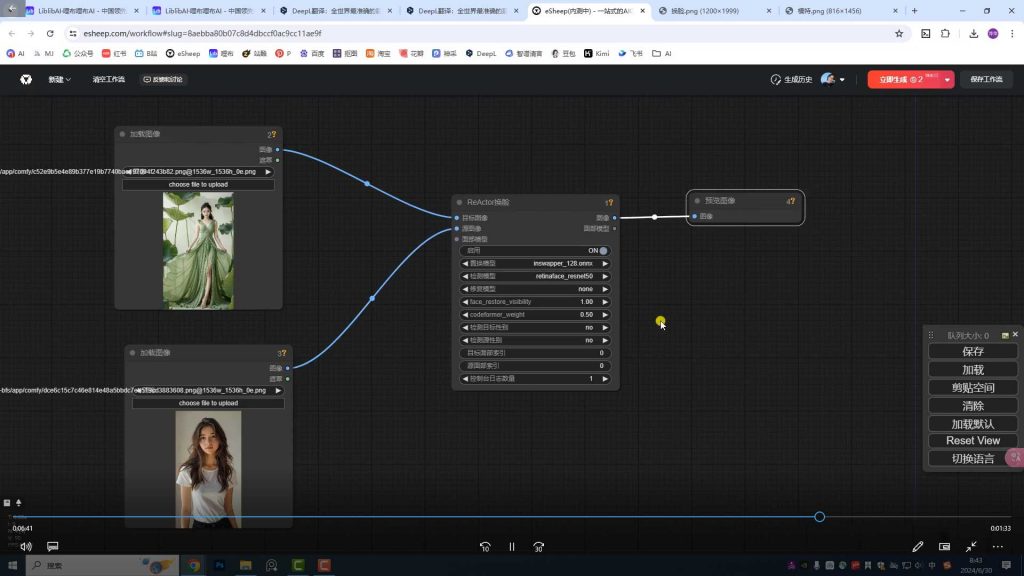Expand the arrow beside 立即生成 button
This screenshot has width=1024, height=576.
[945, 79]
